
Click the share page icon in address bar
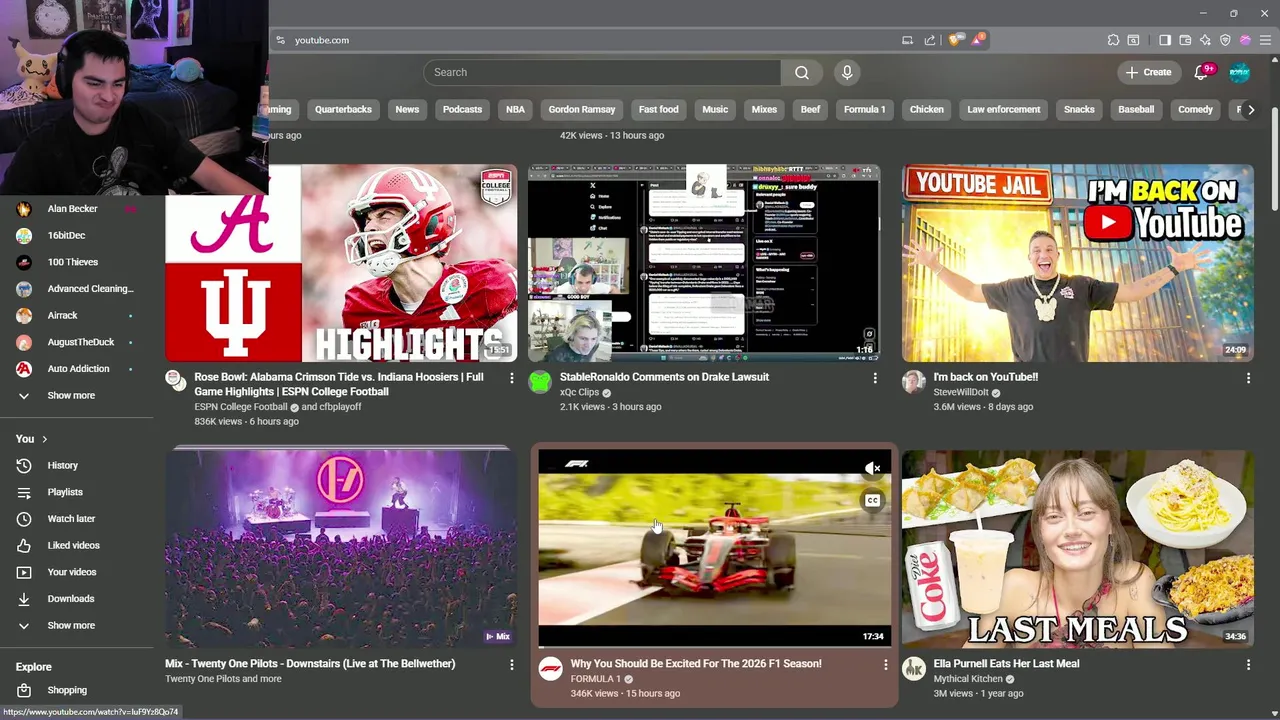point(930,40)
